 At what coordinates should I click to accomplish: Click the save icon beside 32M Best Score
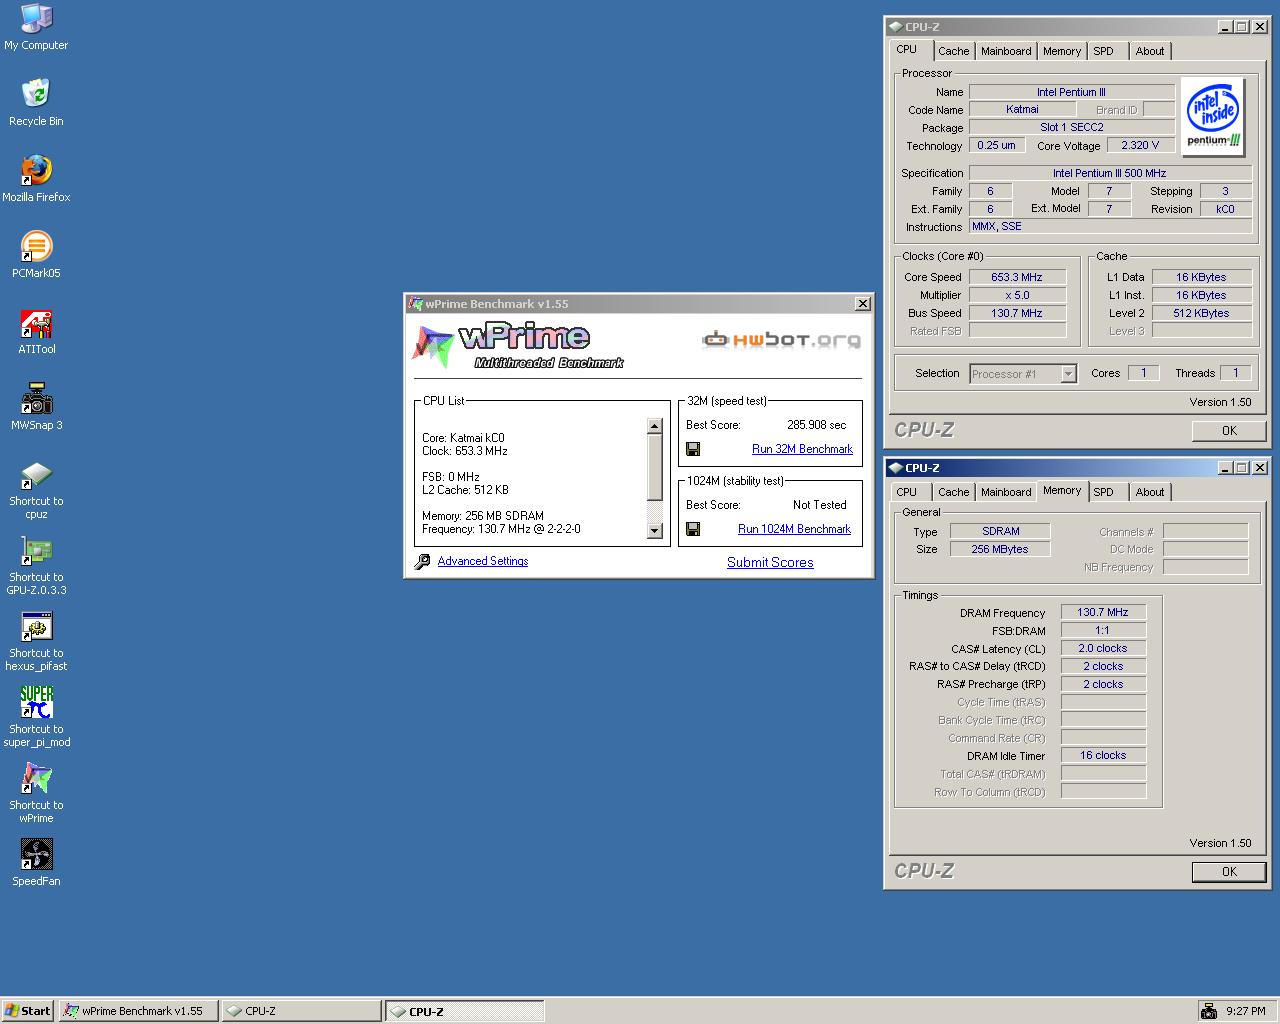click(x=693, y=449)
